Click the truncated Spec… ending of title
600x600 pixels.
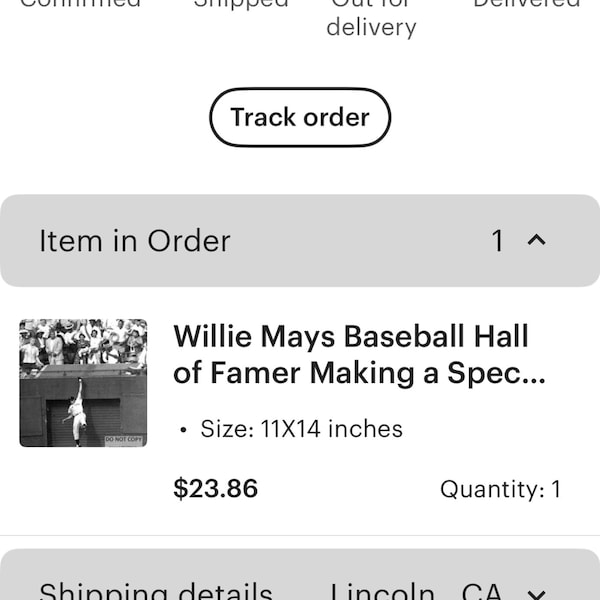click(x=496, y=374)
